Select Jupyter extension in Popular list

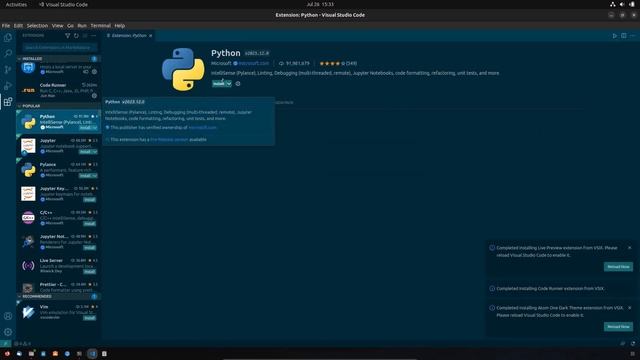58,146
